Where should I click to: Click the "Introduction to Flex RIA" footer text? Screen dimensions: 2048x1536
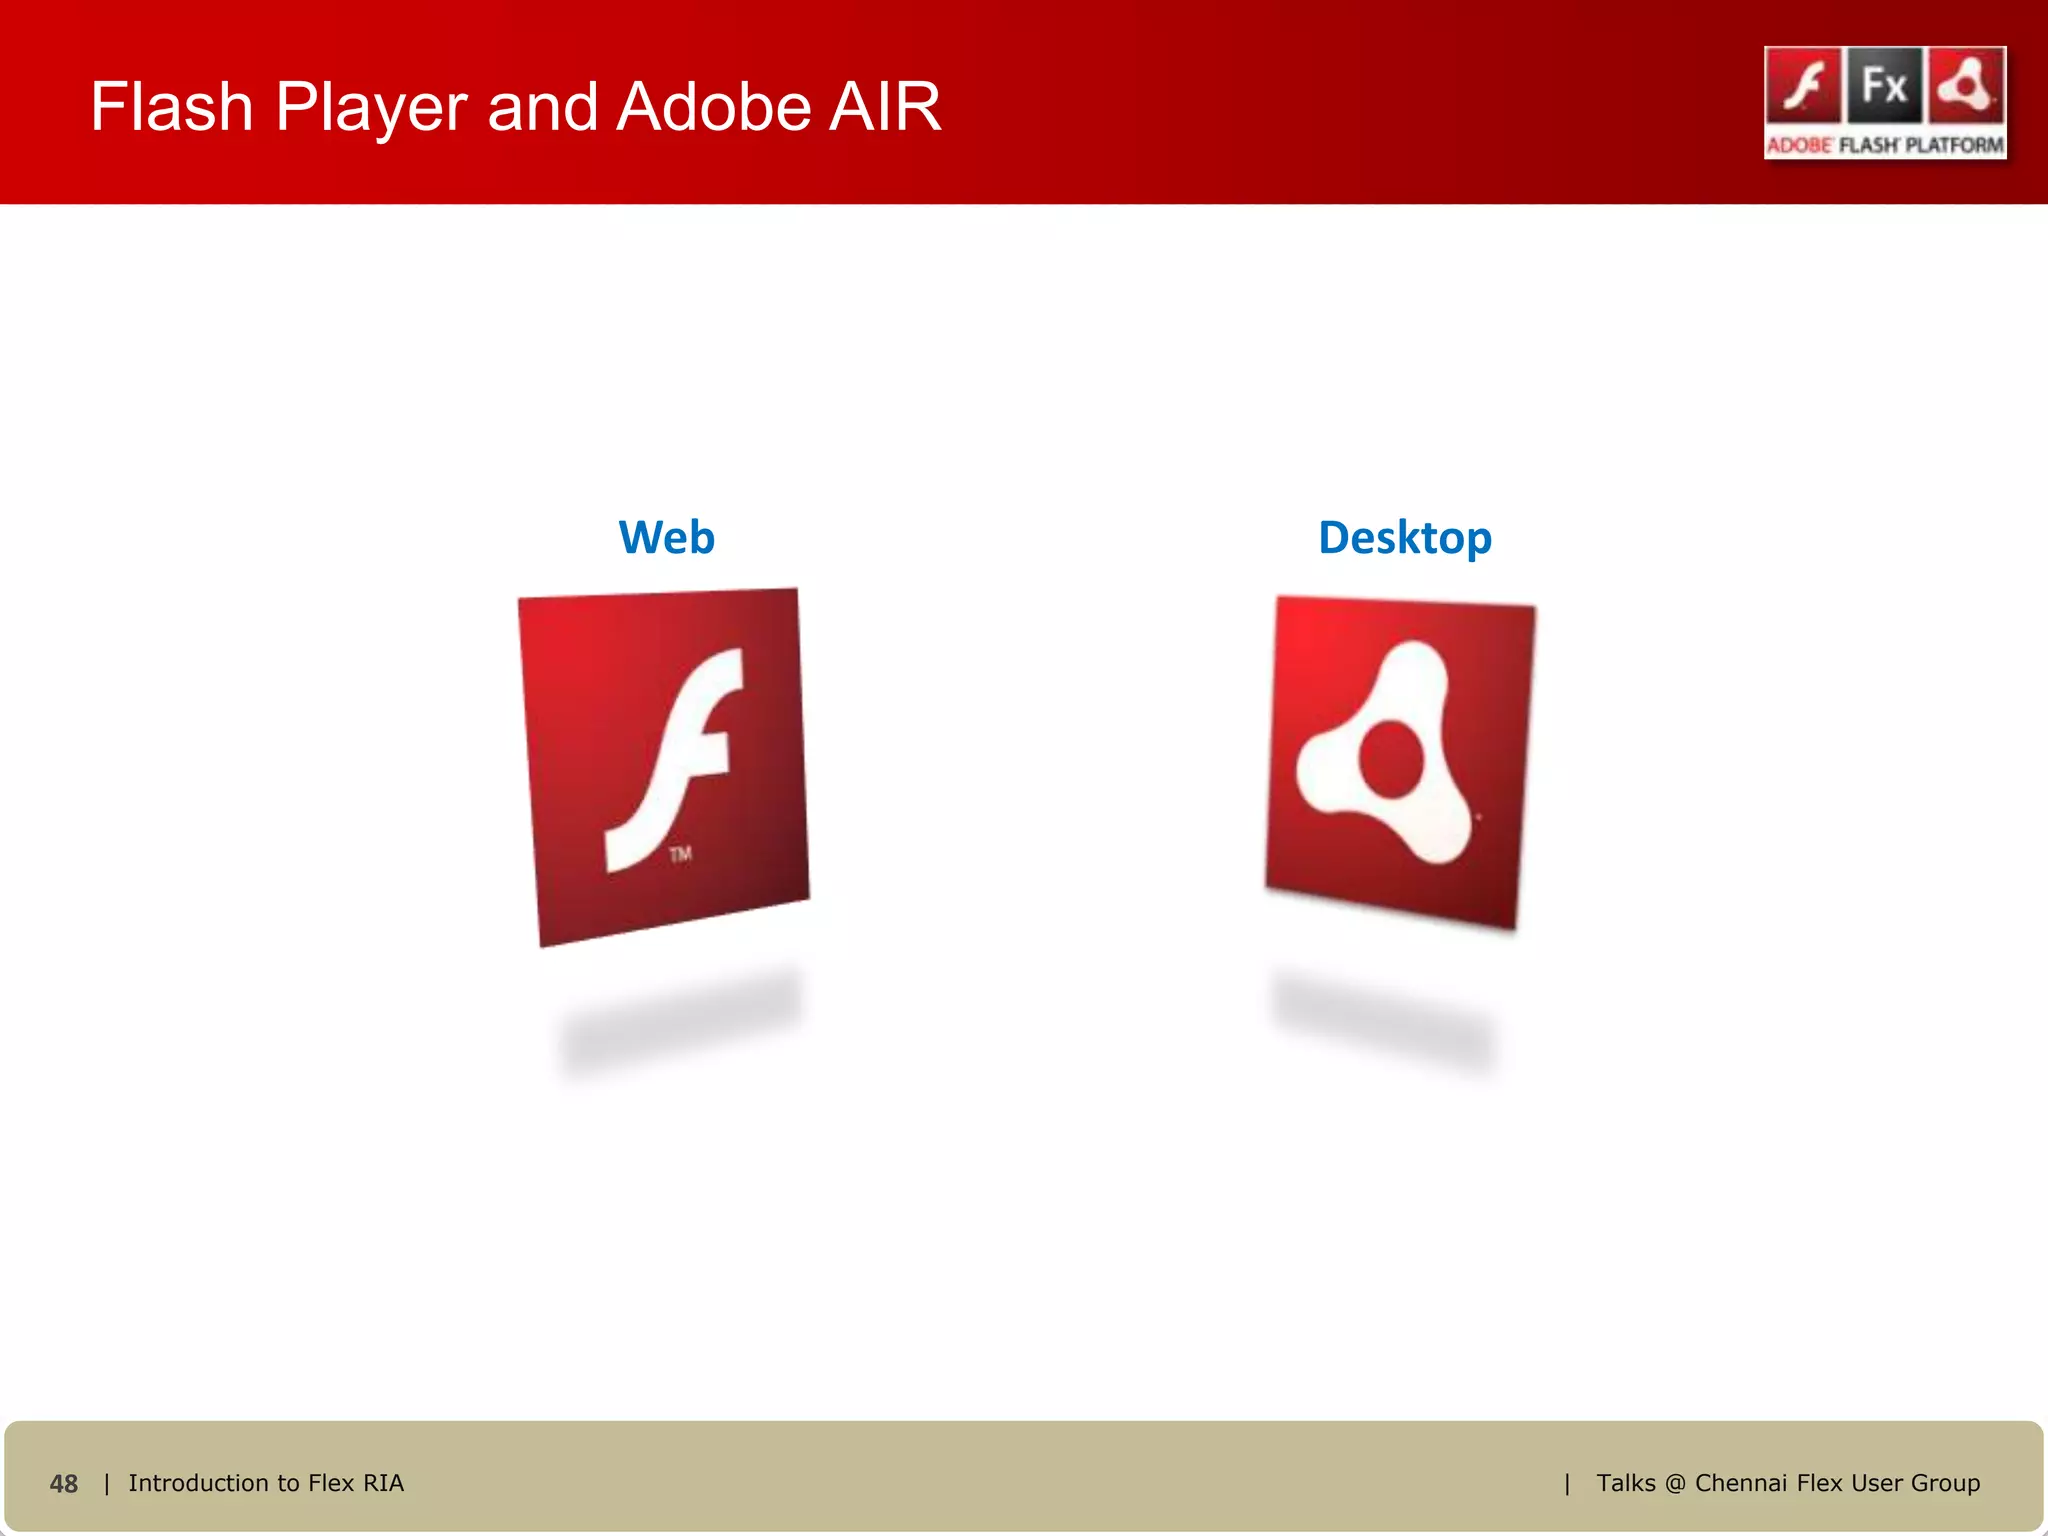click(x=266, y=1483)
